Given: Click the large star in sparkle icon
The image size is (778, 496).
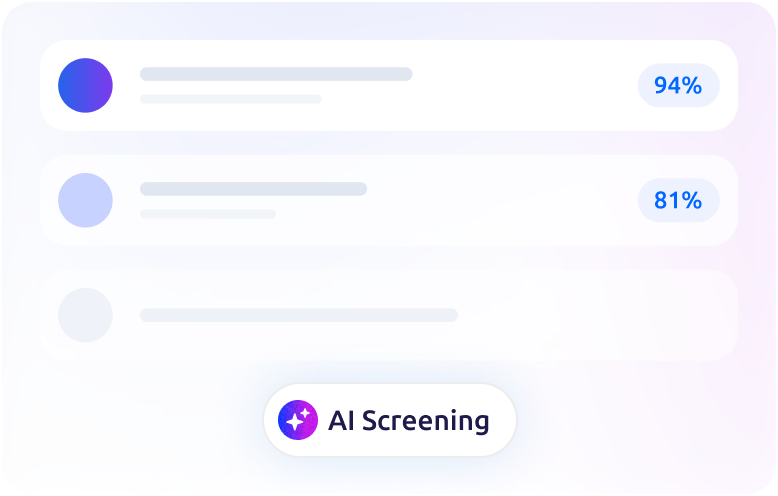Looking at the screenshot, I should (x=295, y=422).
